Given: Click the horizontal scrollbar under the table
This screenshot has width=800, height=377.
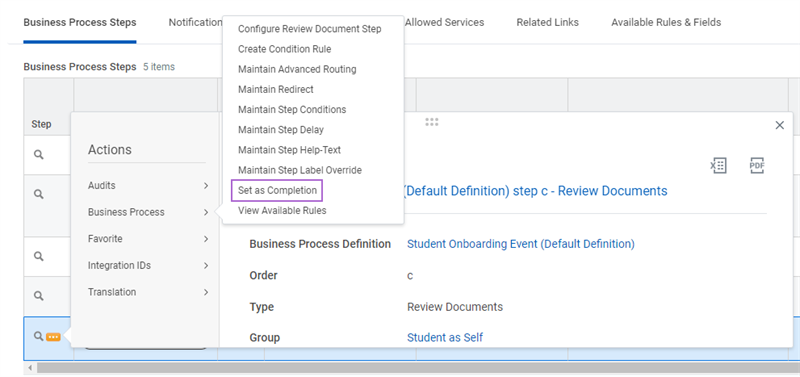Looking at the screenshot, I should click(x=417, y=367).
